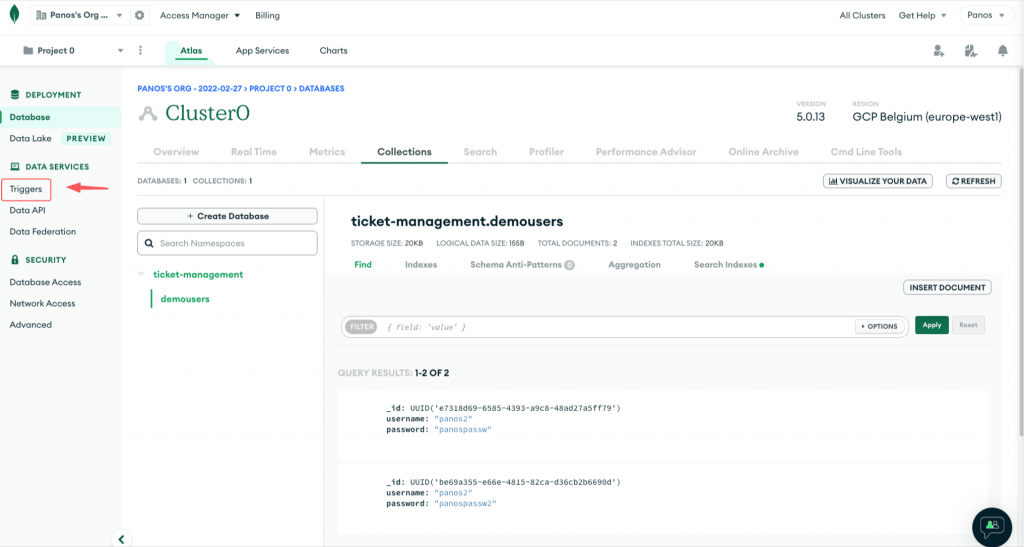Open the Search Indexes sub-tab
Viewport: 1024px width, 547px height.
[729, 264]
